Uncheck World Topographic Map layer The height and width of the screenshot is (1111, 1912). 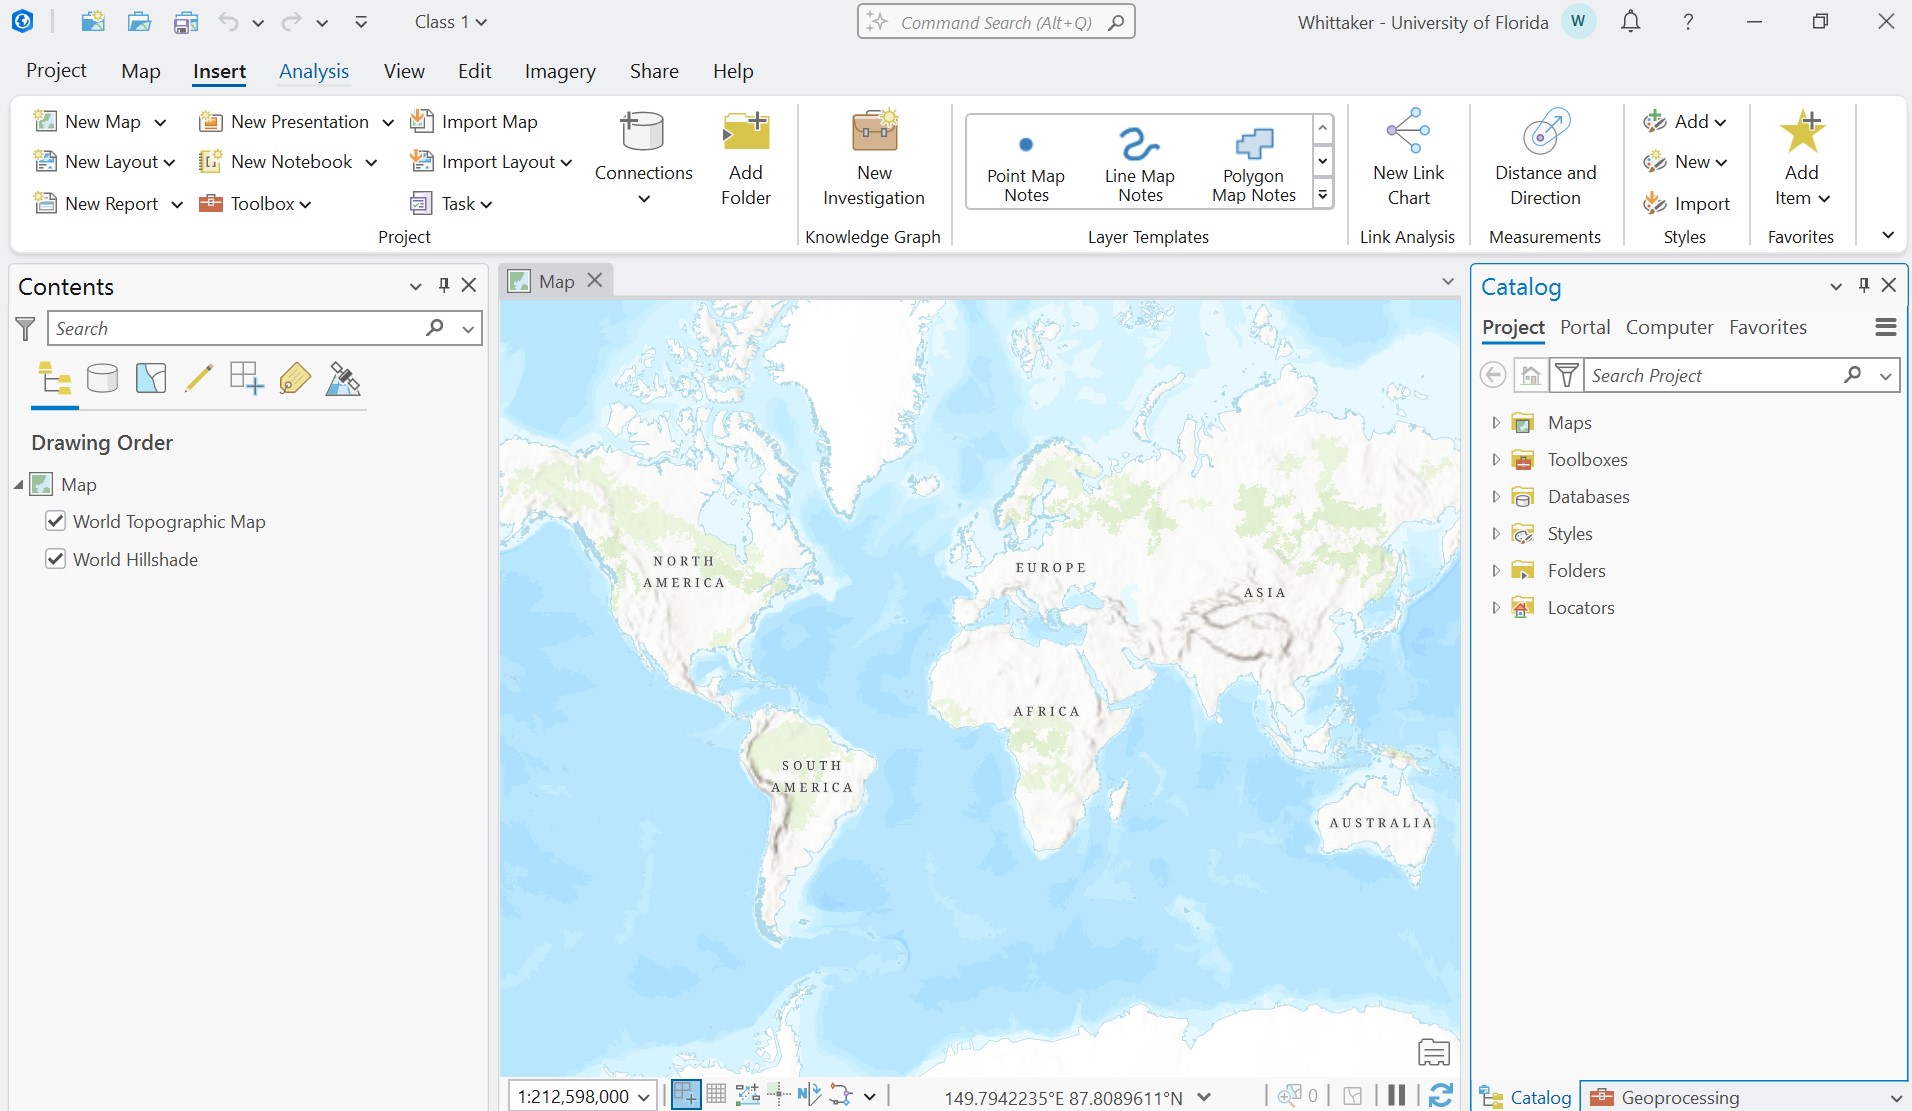[56, 521]
